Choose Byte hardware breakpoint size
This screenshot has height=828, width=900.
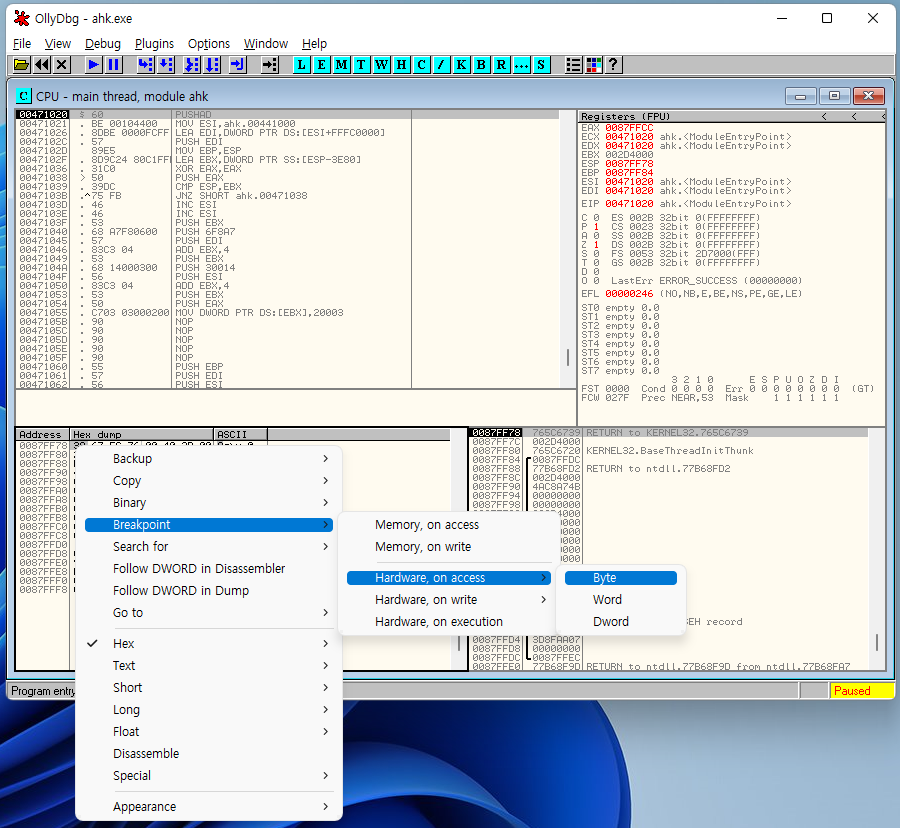tap(620, 578)
